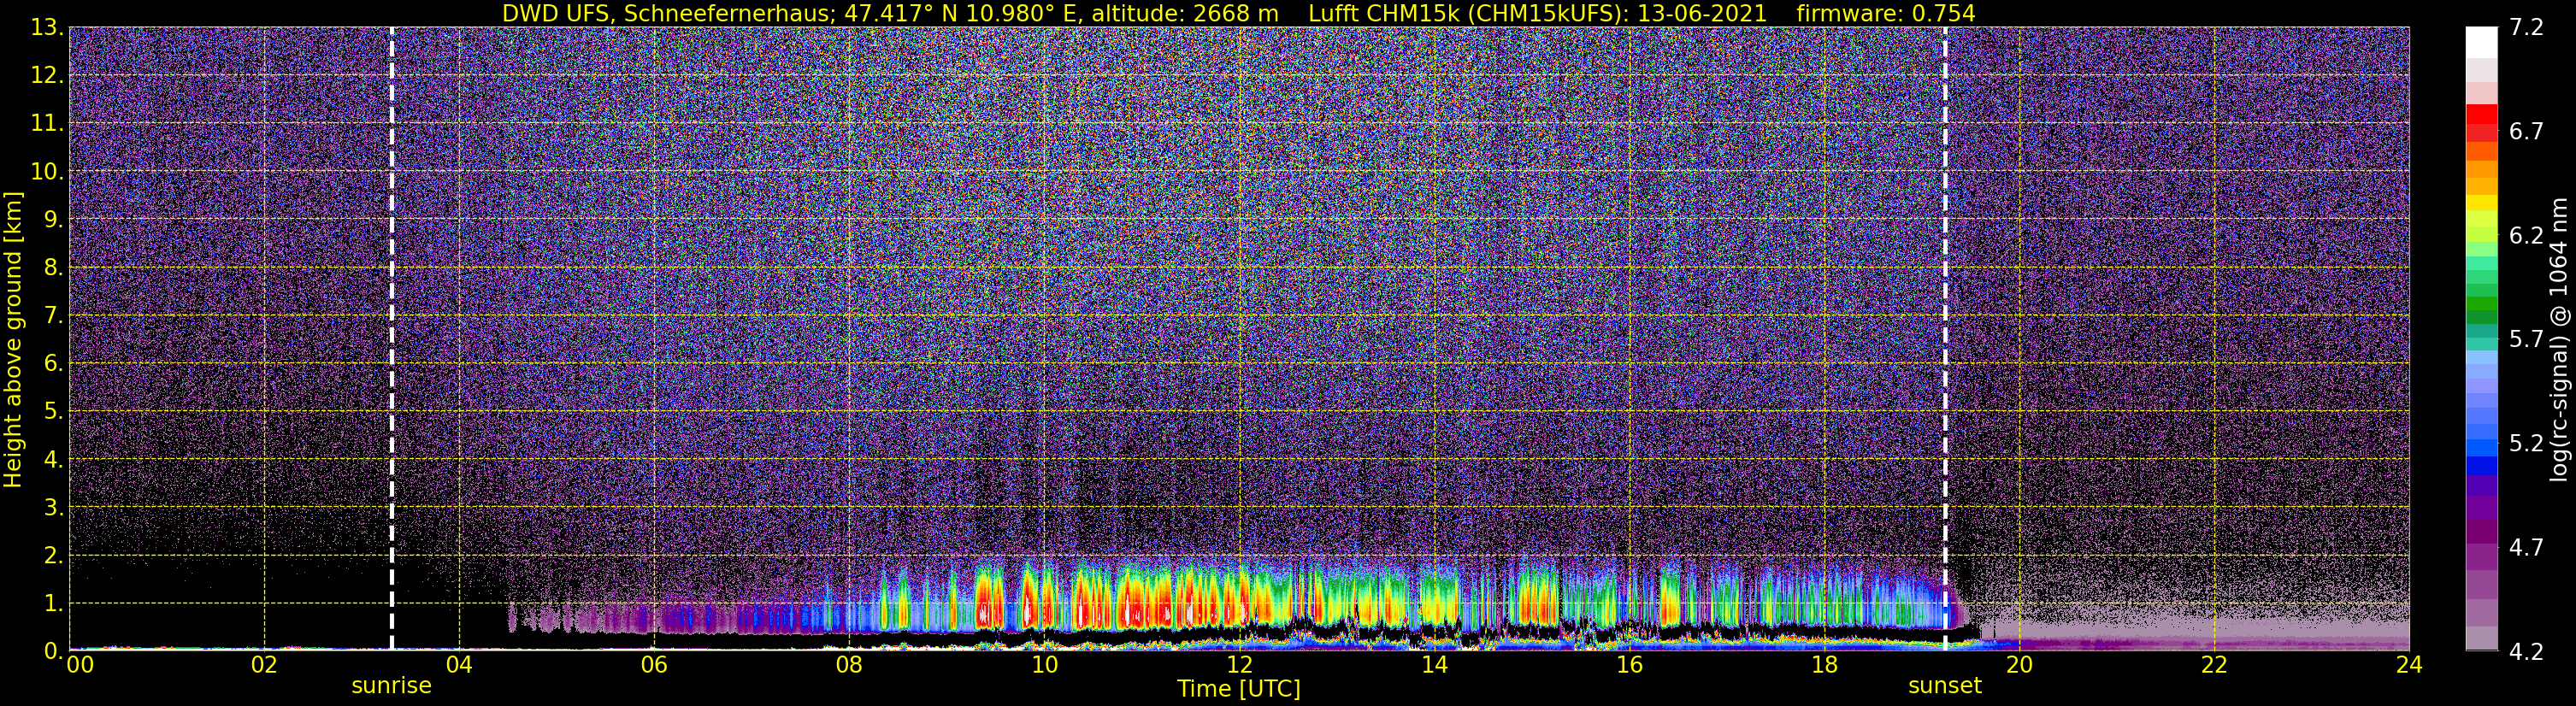Click the colorbar value '7.2'
Image resolution: width=2576 pixels, height=706 pixels.
click(x=2526, y=28)
